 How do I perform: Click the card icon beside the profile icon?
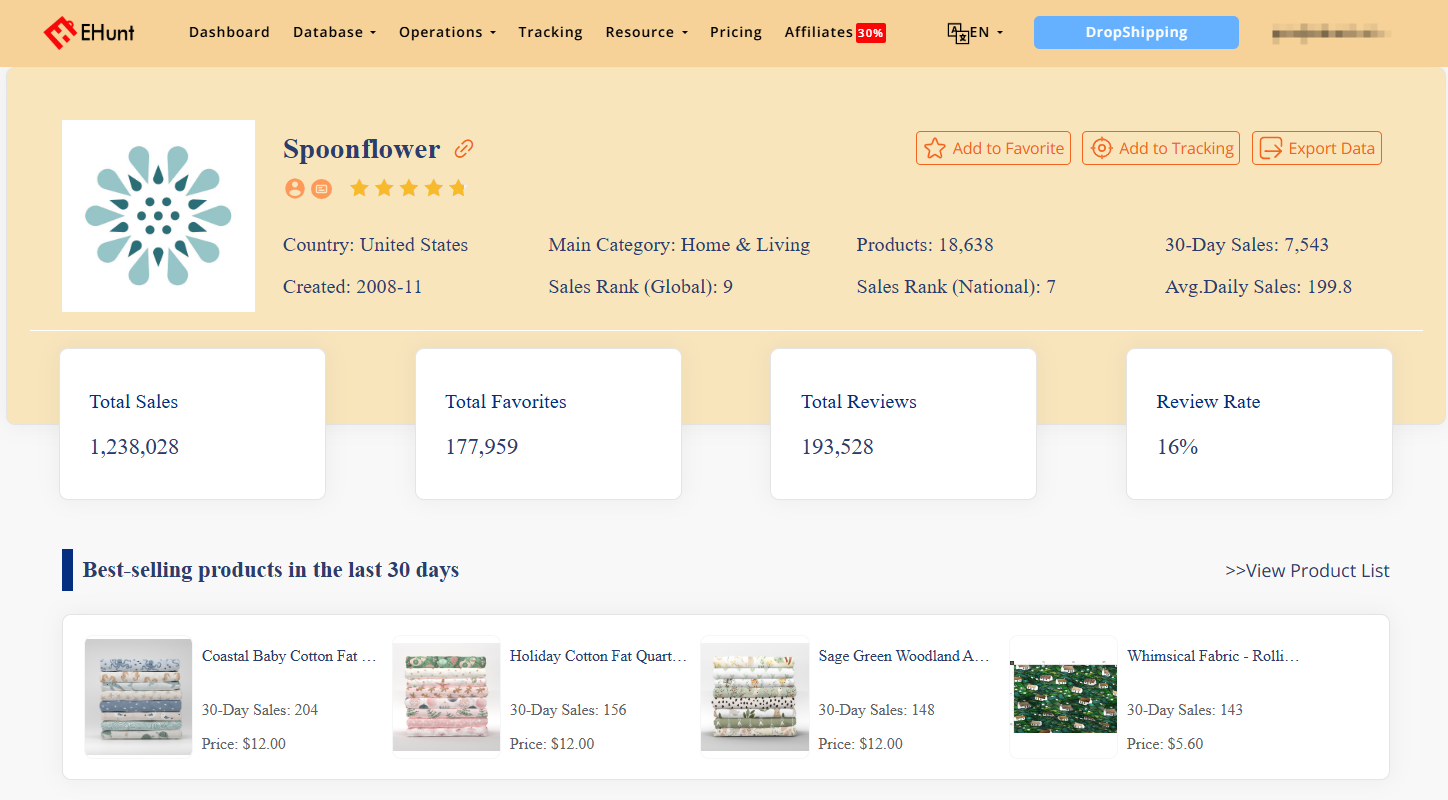[321, 188]
